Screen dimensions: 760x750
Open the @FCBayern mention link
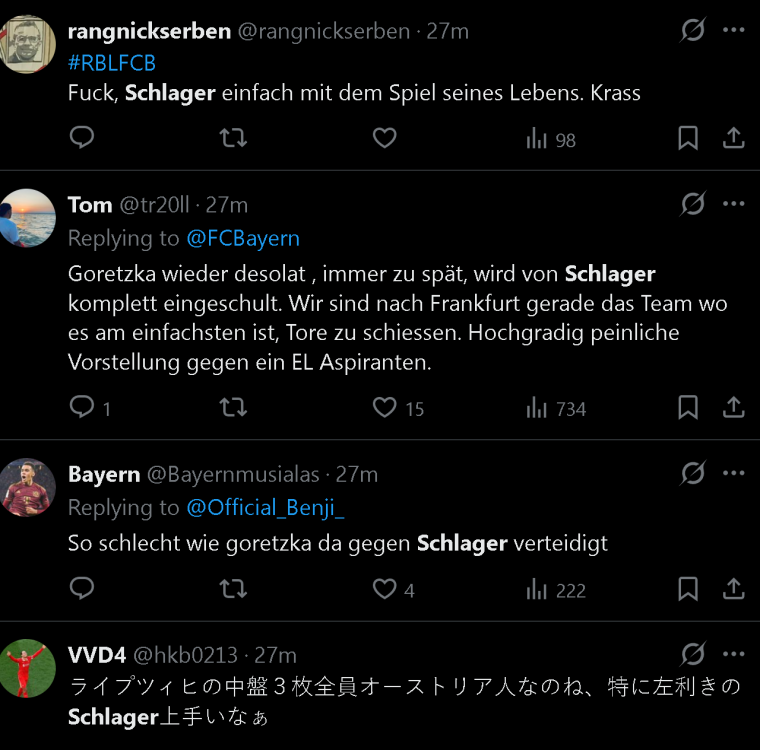pos(243,238)
